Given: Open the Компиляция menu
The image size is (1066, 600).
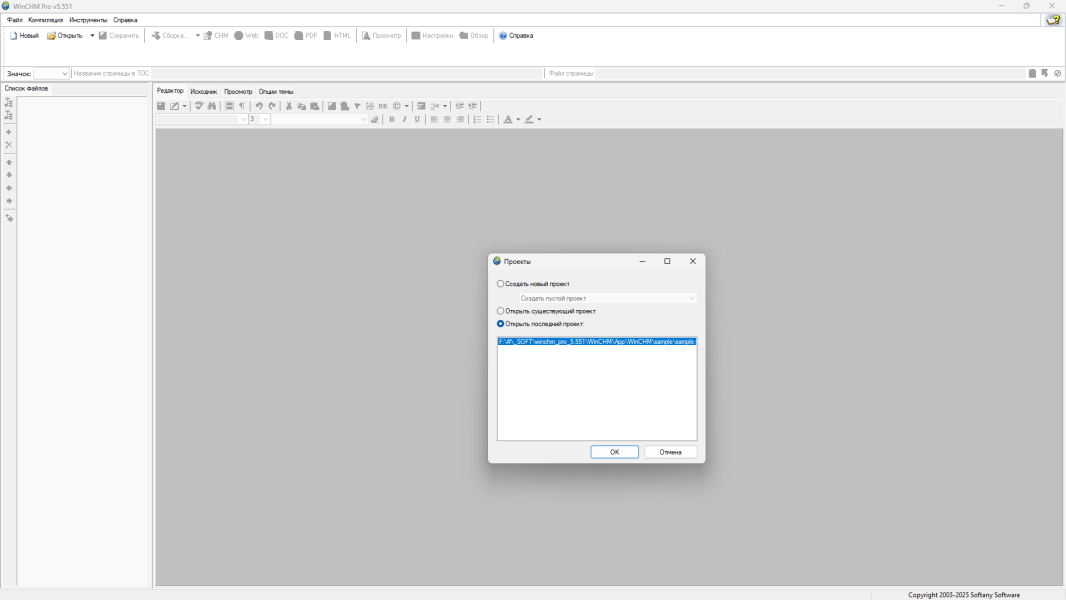Looking at the screenshot, I should point(45,20).
